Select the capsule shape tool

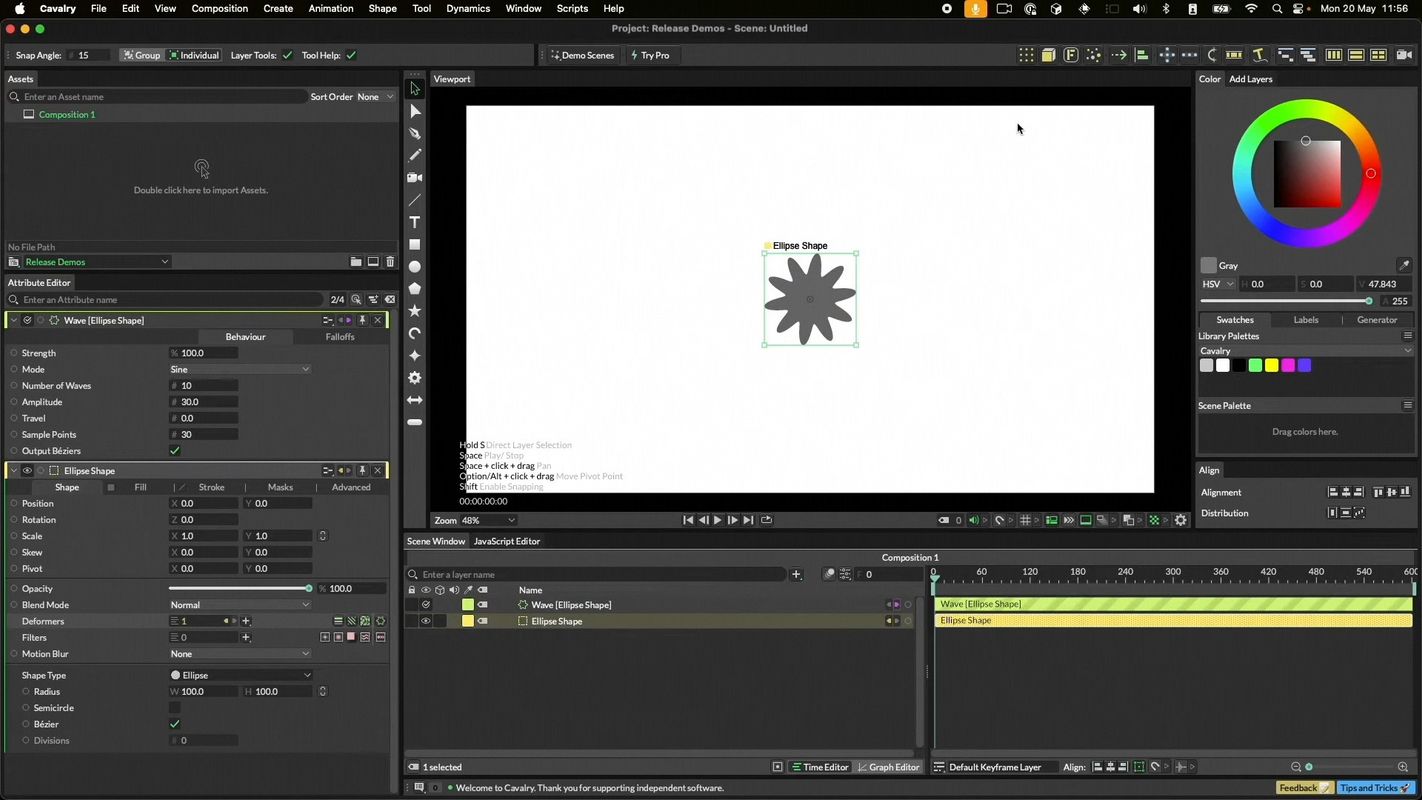pos(415,422)
